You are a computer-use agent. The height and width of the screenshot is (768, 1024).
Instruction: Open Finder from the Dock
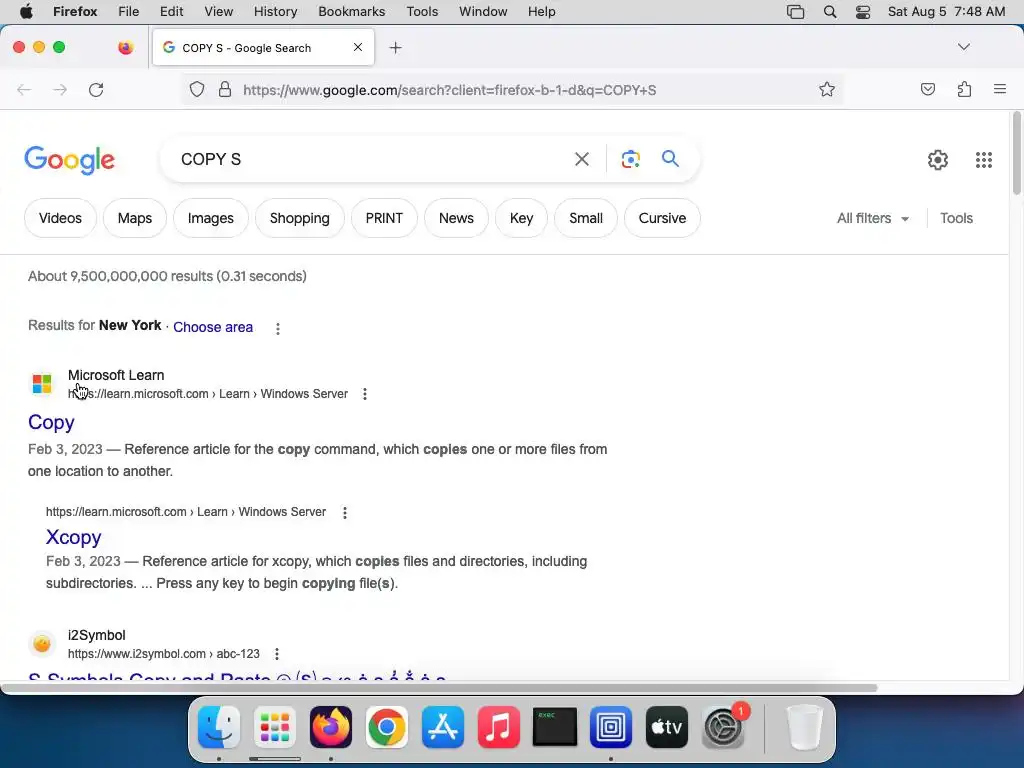click(219, 727)
